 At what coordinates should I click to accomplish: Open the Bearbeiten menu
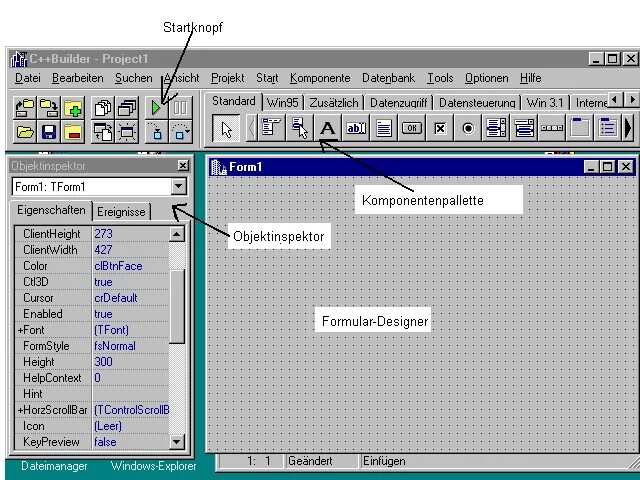[78, 78]
